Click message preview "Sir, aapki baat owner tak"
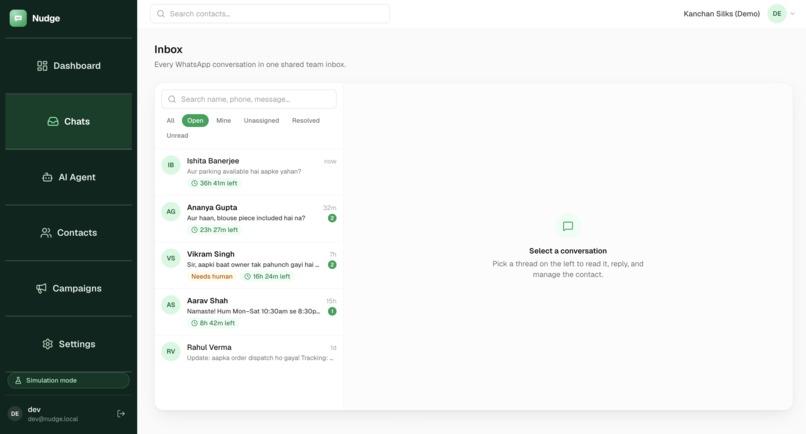Image resolution: width=806 pixels, height=434 pixels. (253, 265)
